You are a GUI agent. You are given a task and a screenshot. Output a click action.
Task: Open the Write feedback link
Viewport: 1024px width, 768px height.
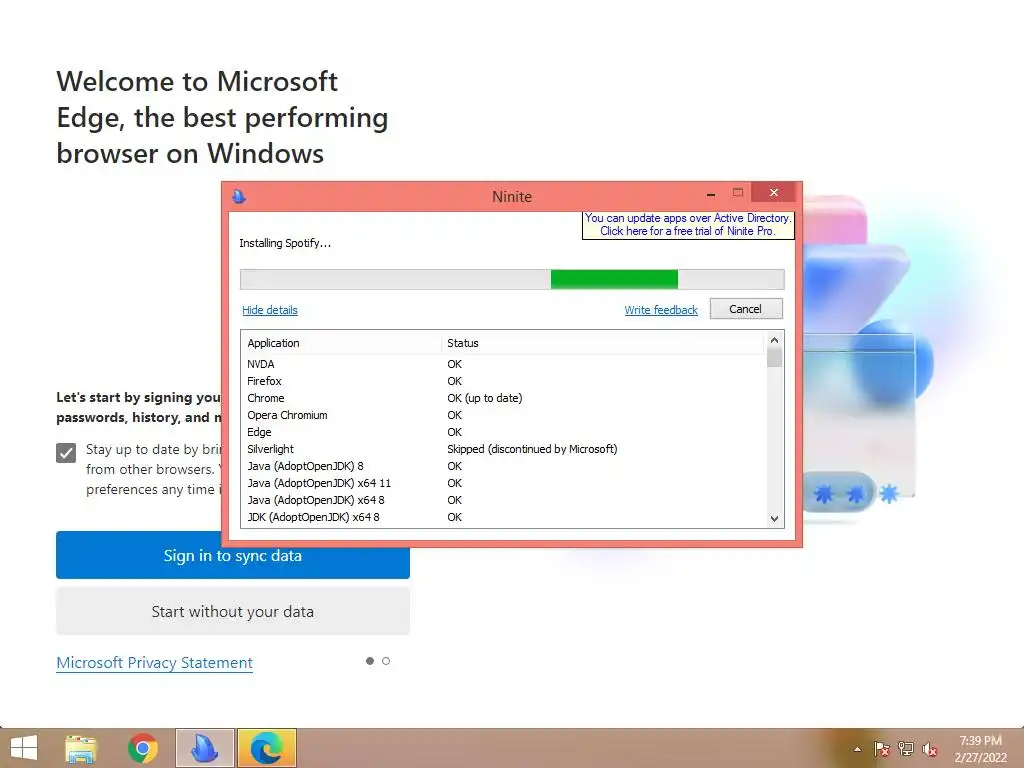pyautogui.click(x=661, y=310)
